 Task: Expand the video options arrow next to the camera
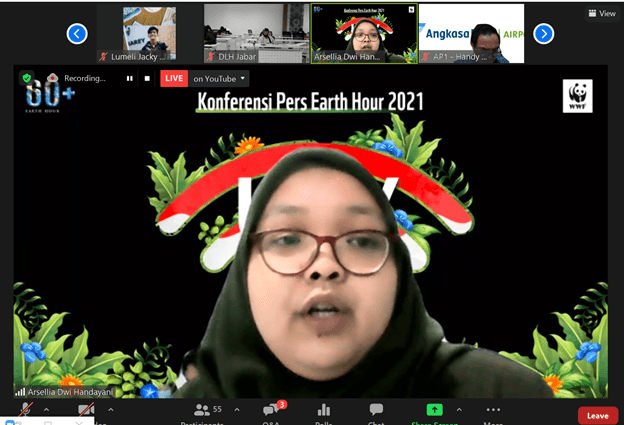(x=110, y=410)
